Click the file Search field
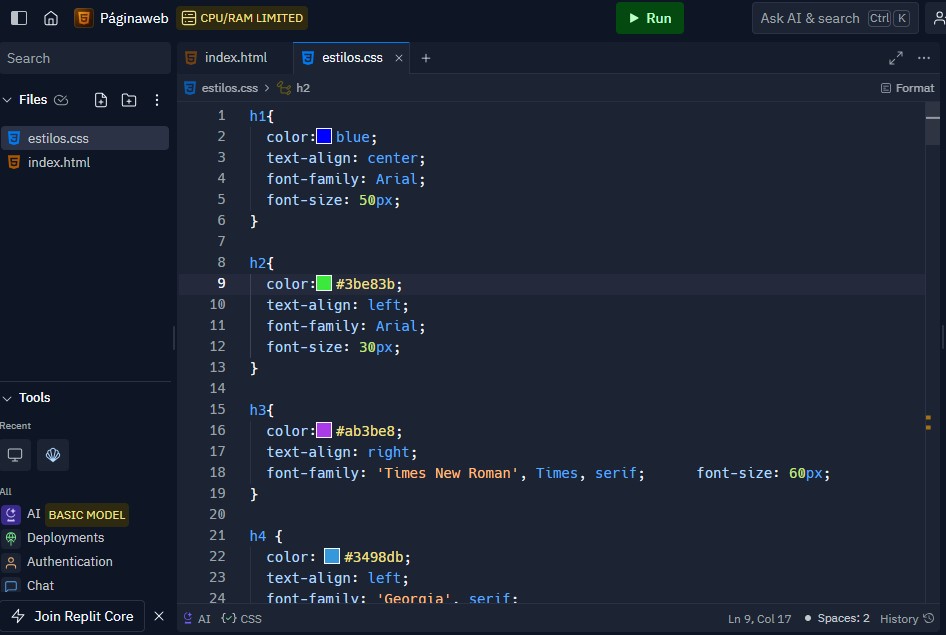 pos(85,58)
